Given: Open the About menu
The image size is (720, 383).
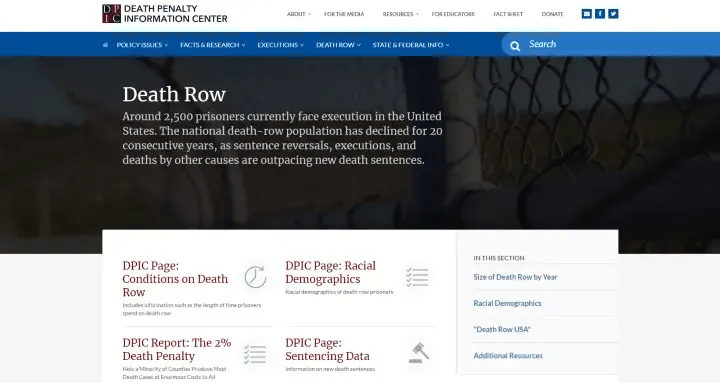Looking at the screenshot, I should [296, 14].
